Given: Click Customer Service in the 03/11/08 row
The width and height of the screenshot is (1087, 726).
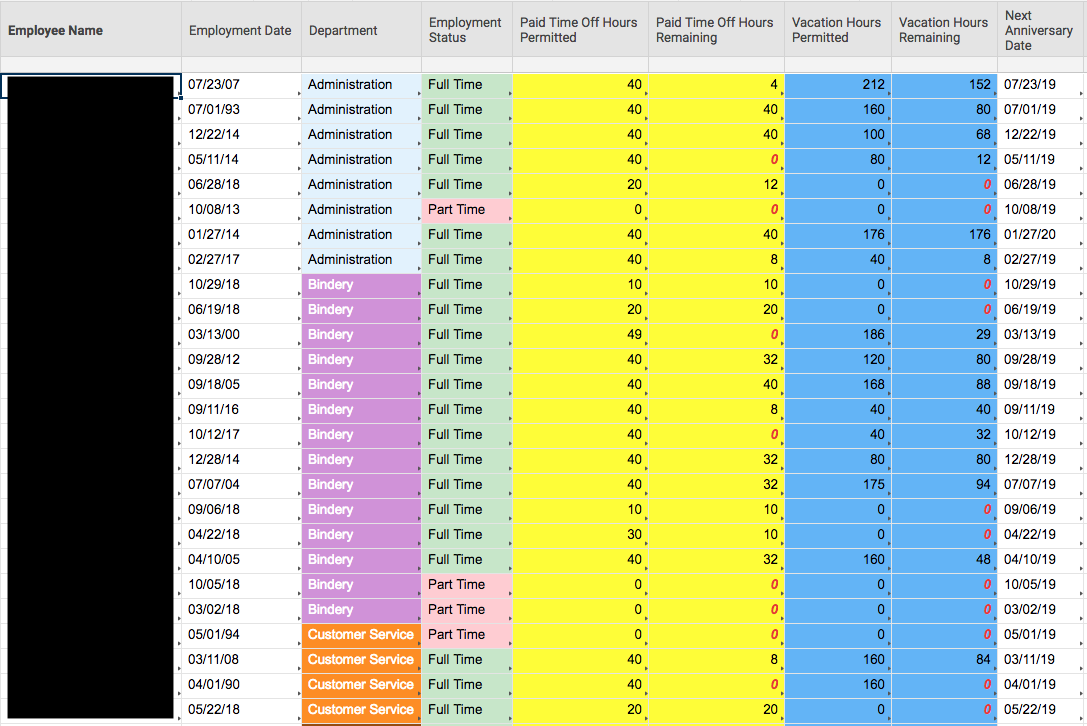Looking at the screenshot, I should coord(361,659).
